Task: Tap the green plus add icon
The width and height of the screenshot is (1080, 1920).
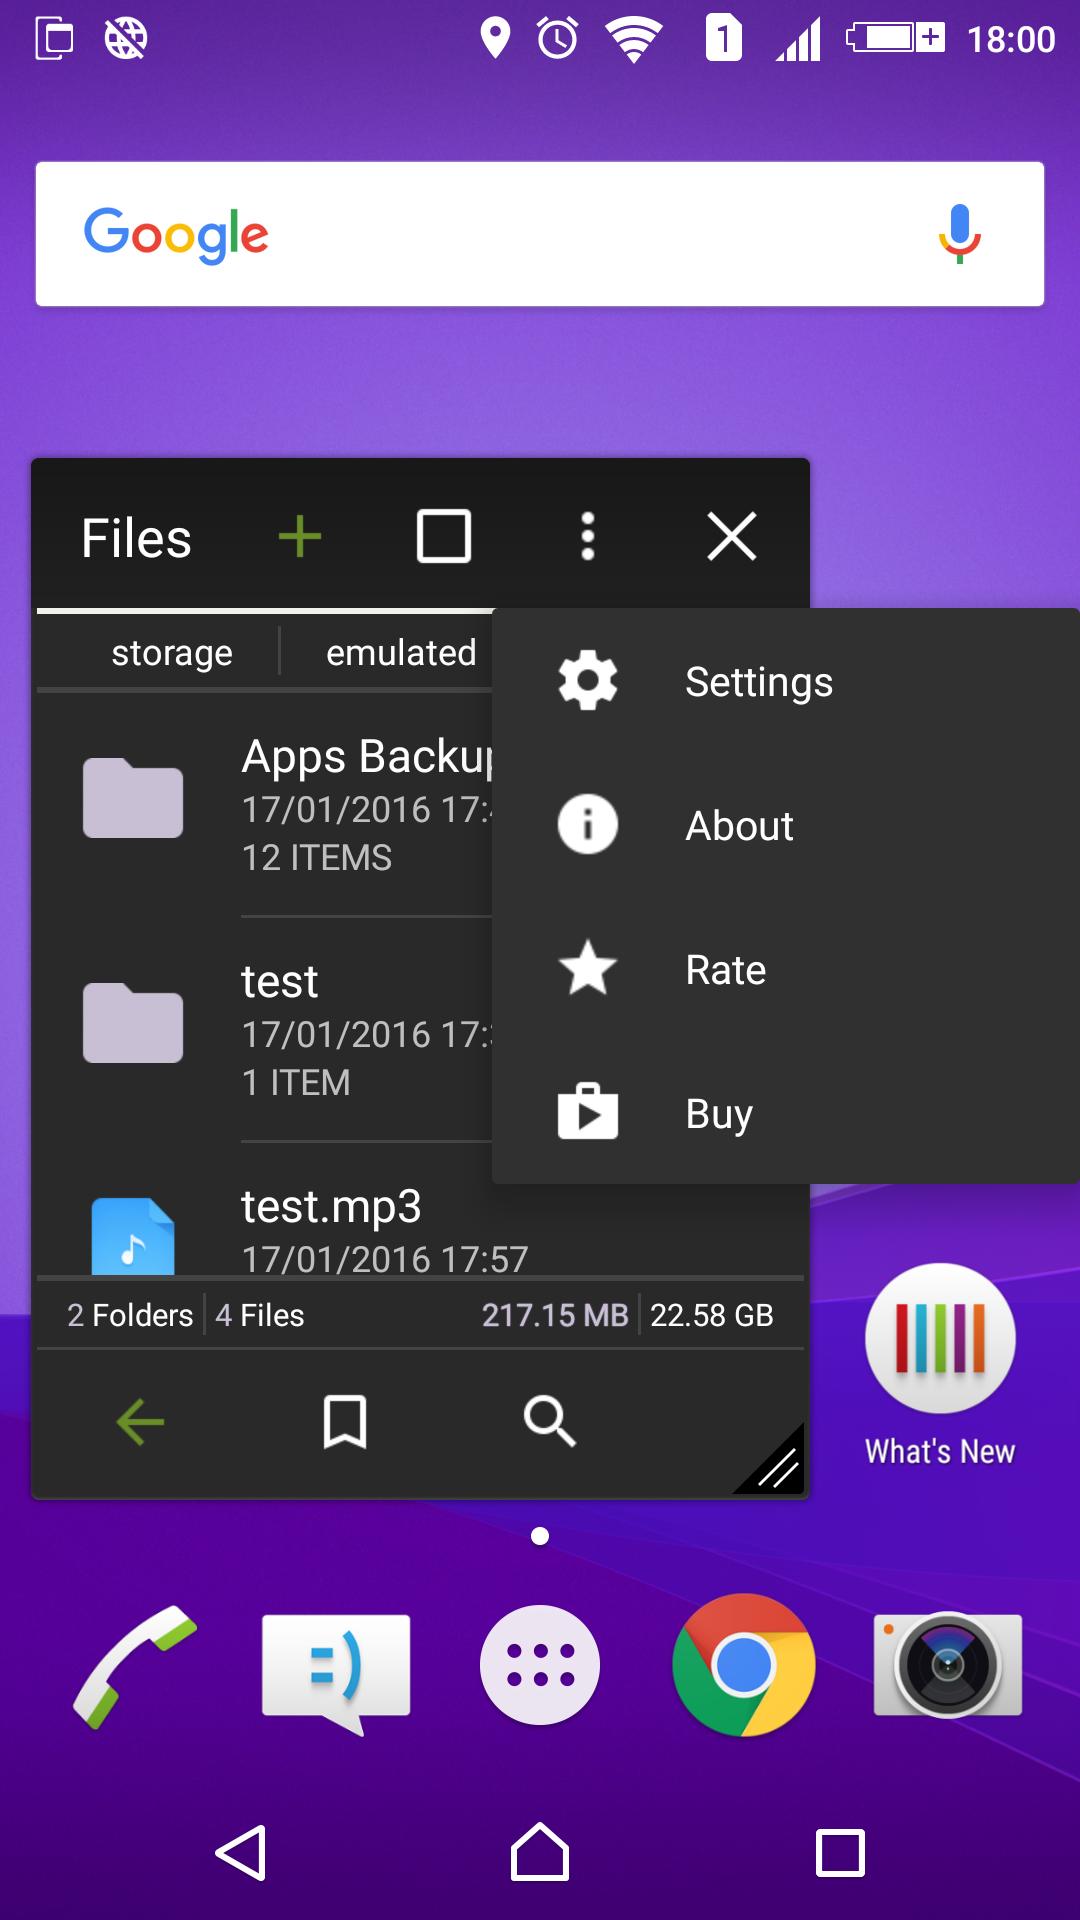Action: click(x=299, y=537)
